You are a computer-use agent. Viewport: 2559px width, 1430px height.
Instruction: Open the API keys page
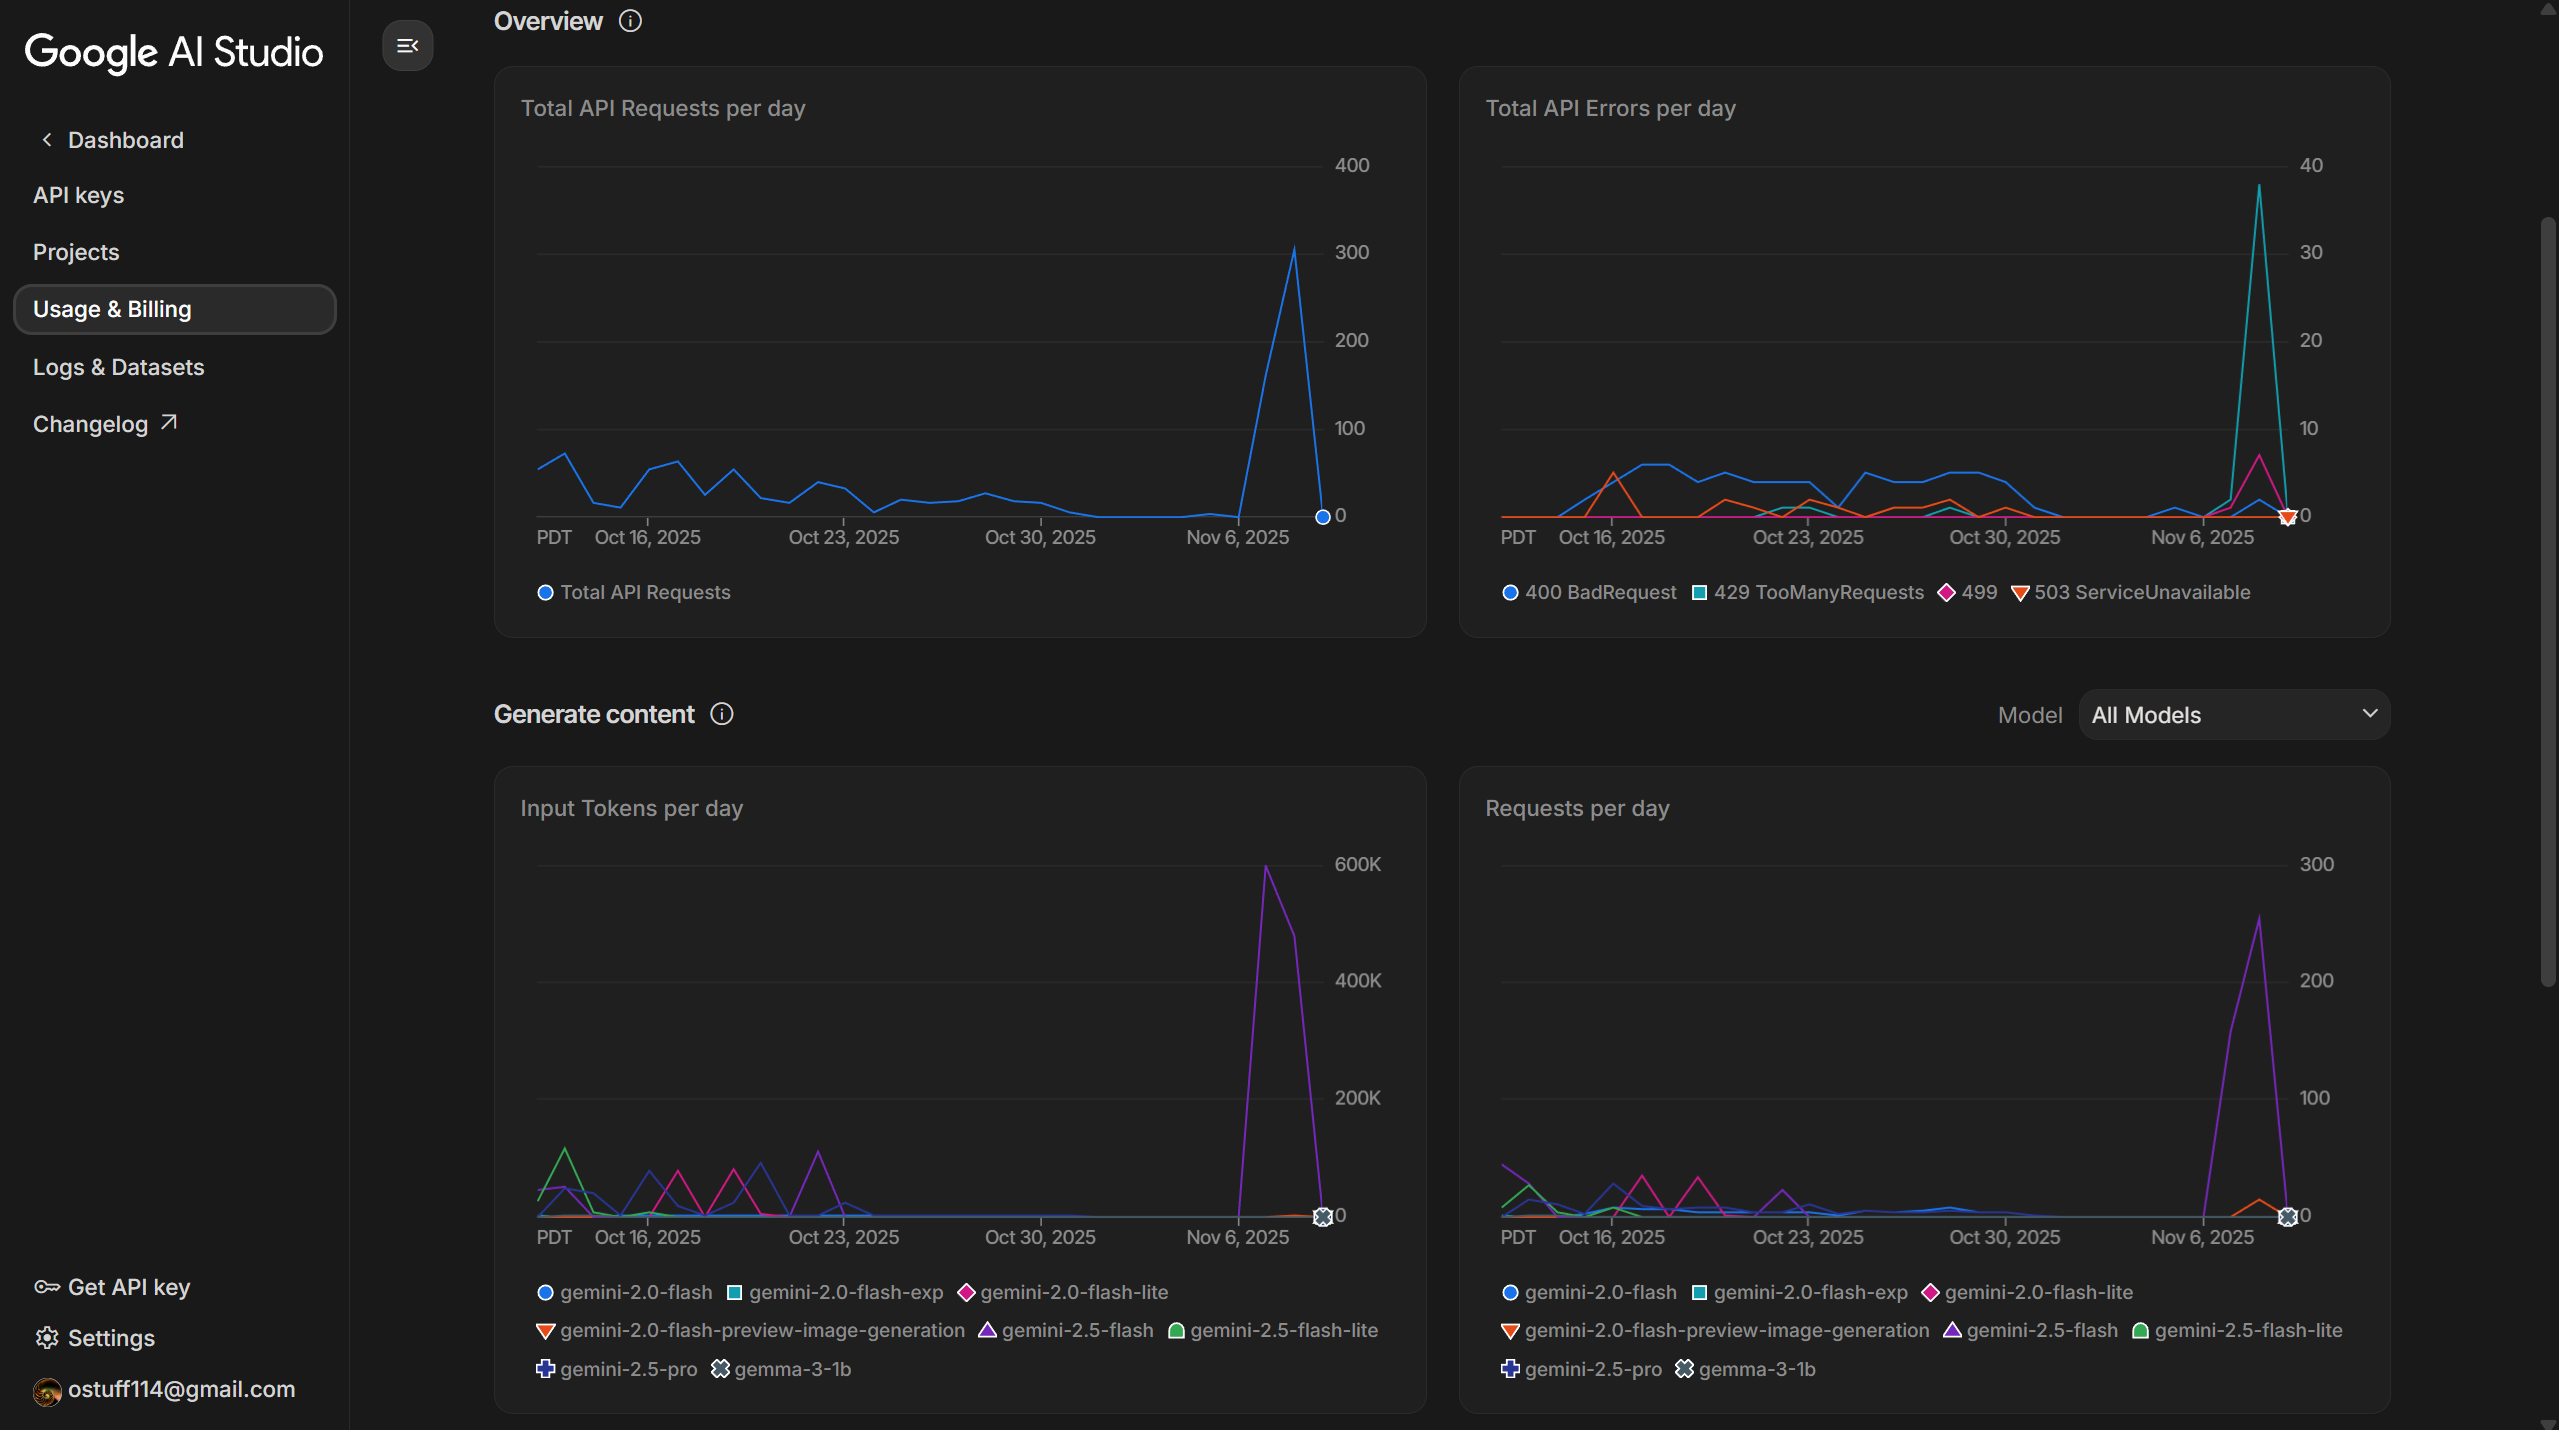pyautogui.click(x=79, y=195)
